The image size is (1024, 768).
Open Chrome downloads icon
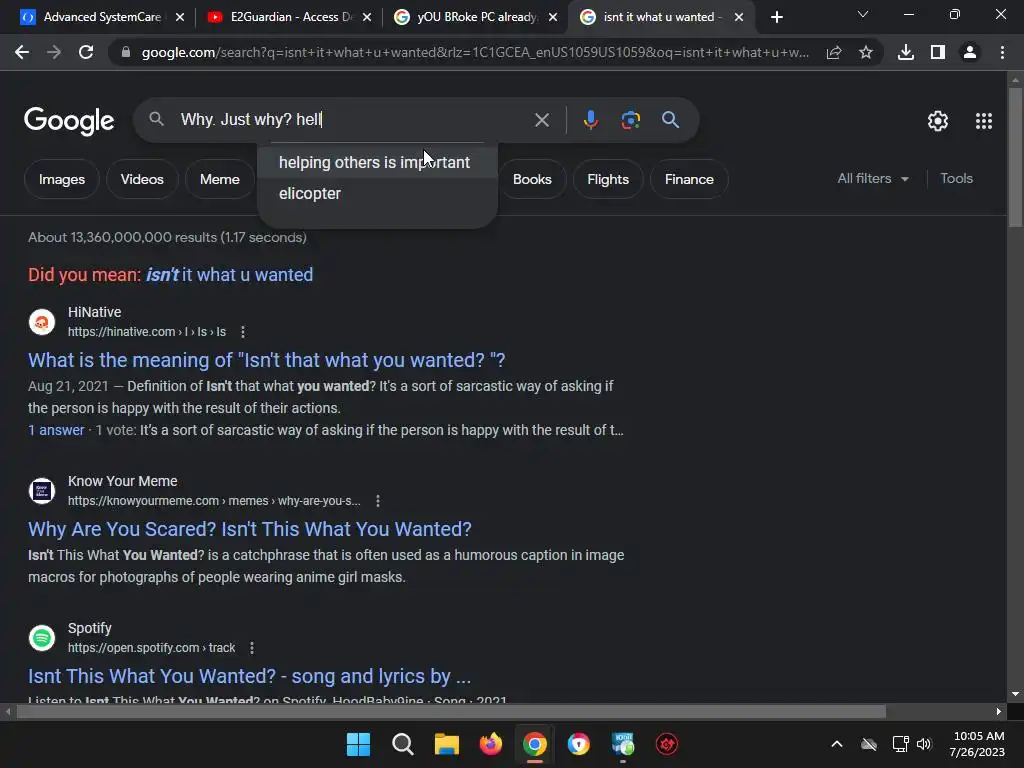[x=906, y=52]
